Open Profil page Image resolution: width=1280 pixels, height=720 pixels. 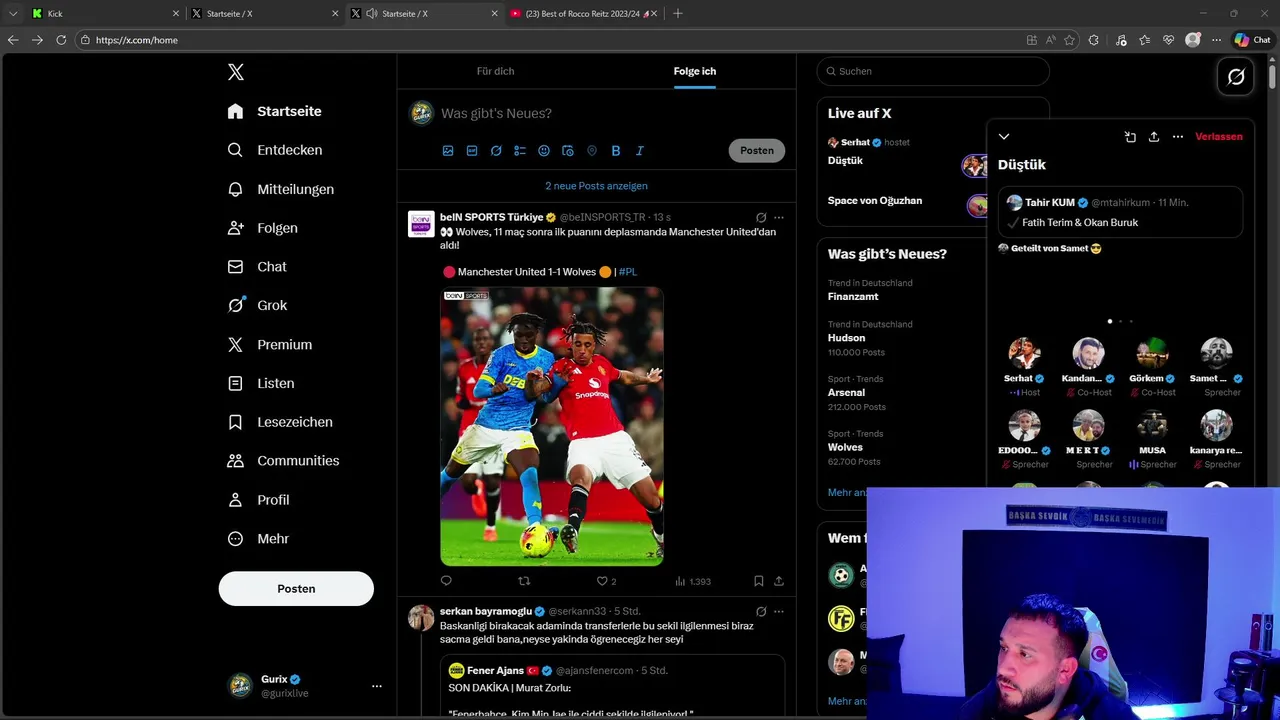click(258, 500)
